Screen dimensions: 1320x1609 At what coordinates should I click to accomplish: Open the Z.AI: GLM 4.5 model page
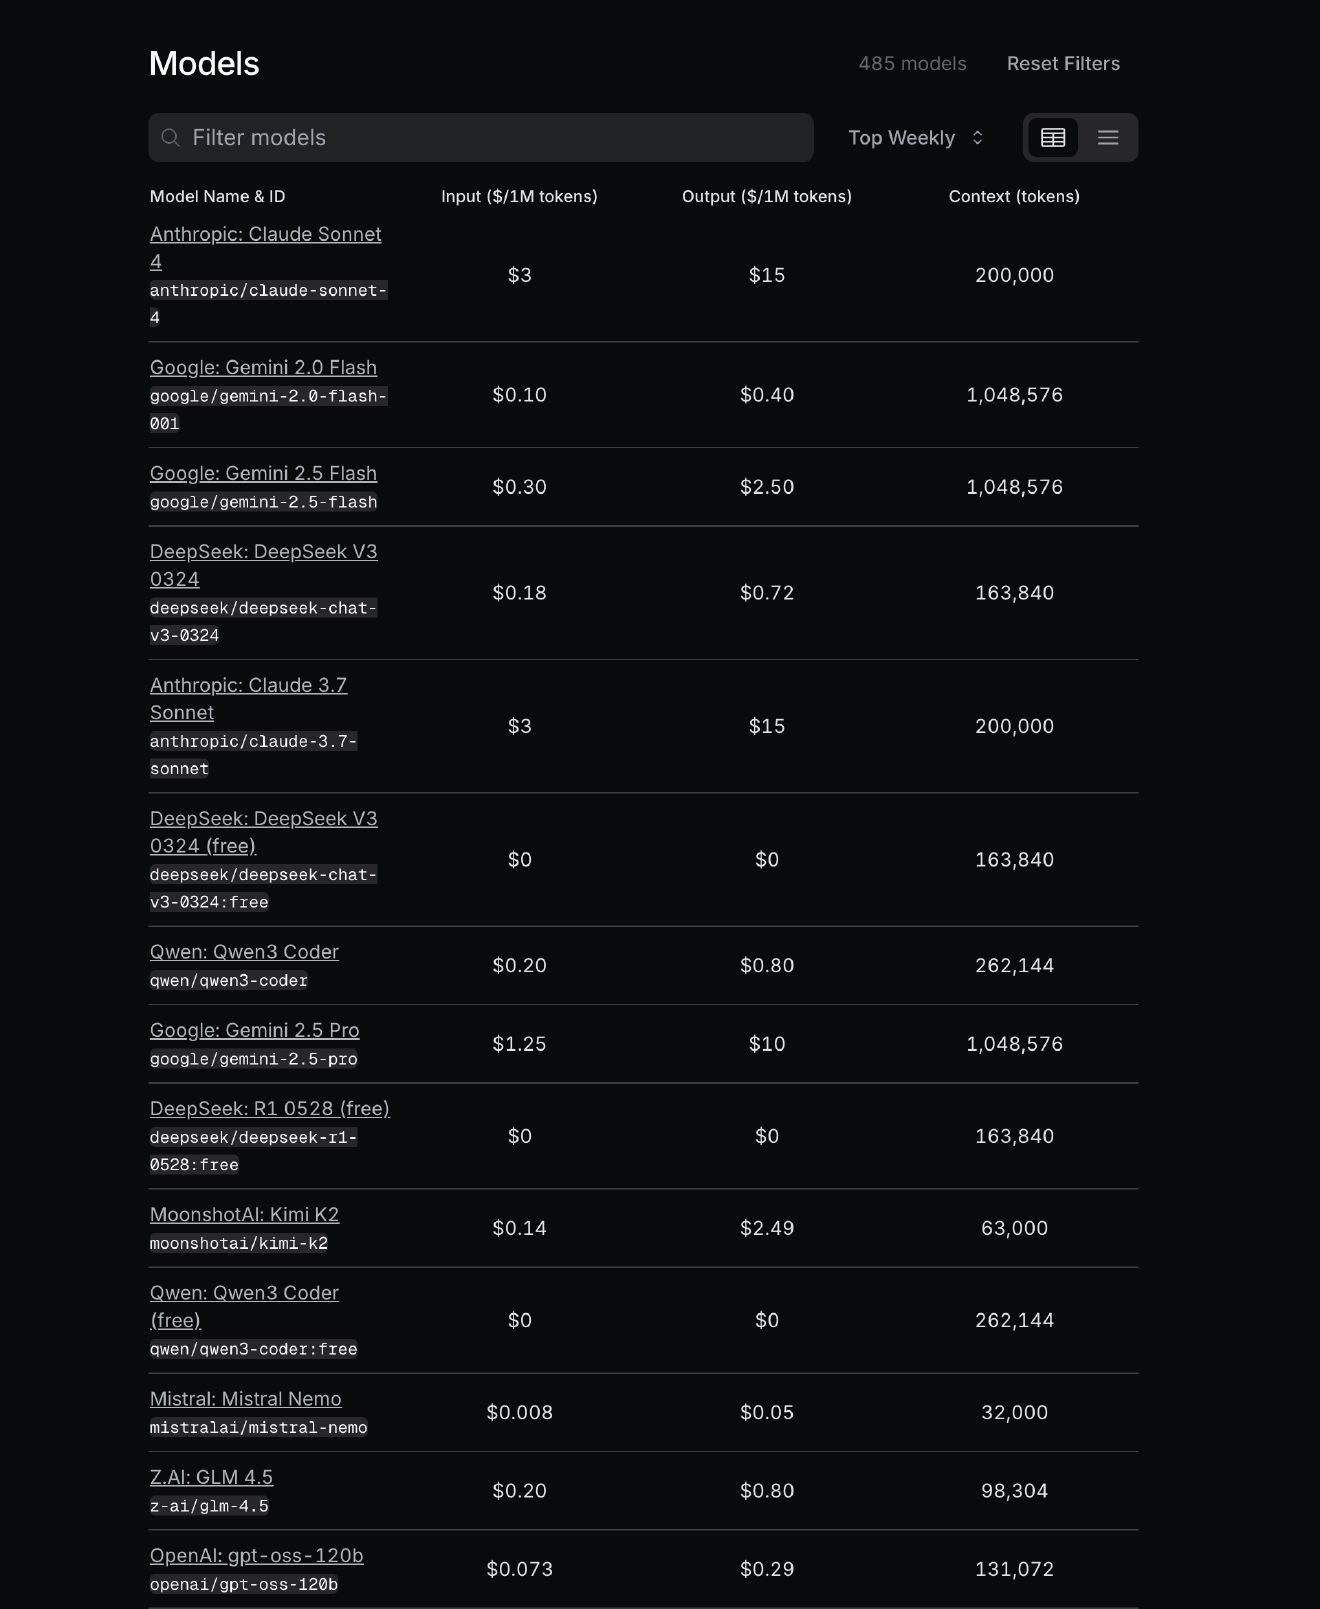(212, 1477)
